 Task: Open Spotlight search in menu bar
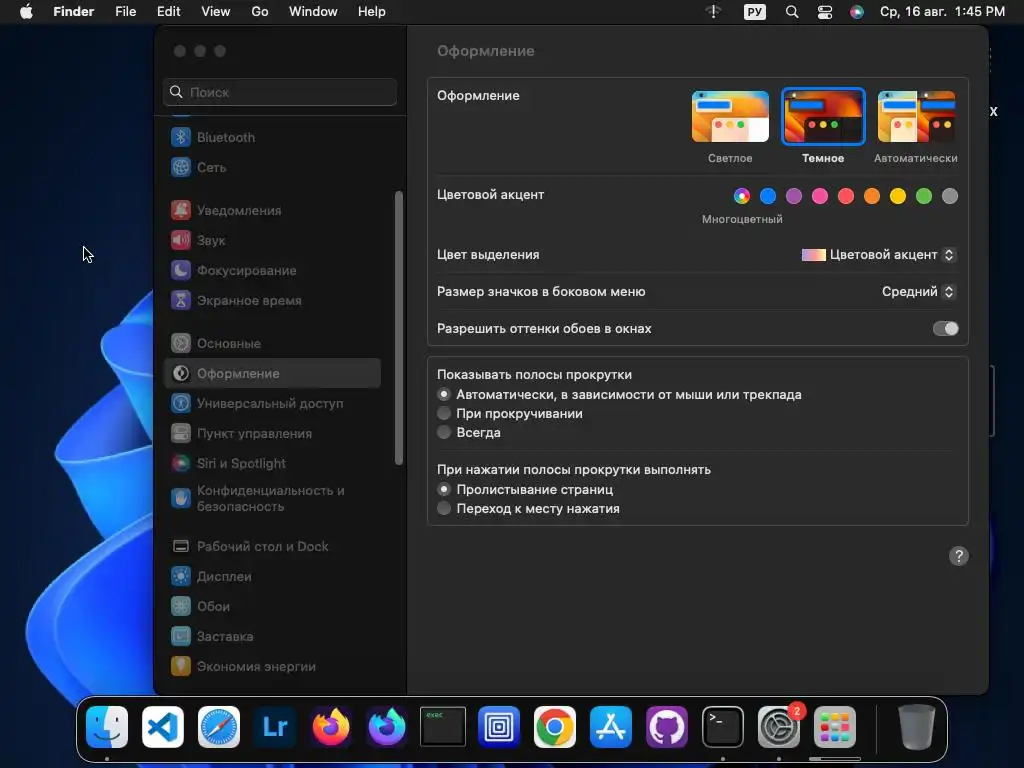coord(792,12)
